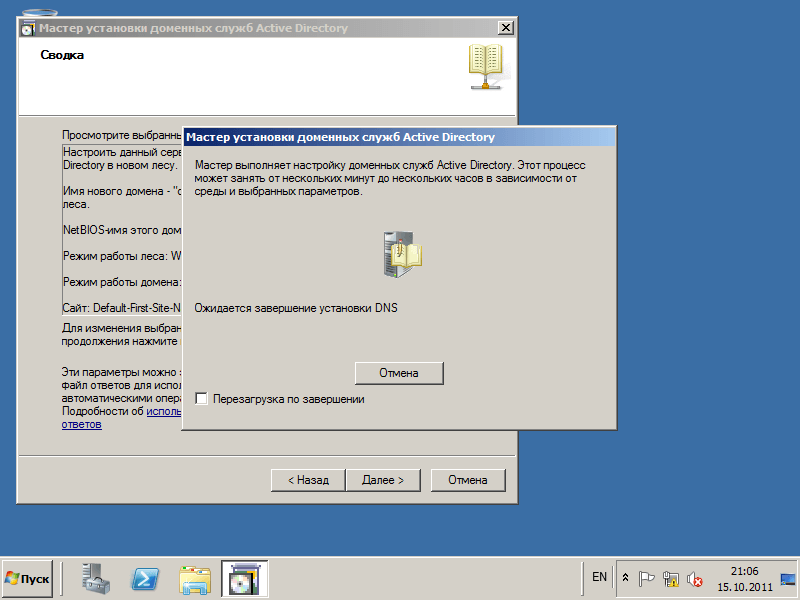800x600 pixels.
Task: Click the '< Назад' button in the Сводка wizard
Action: coord(308,480)
